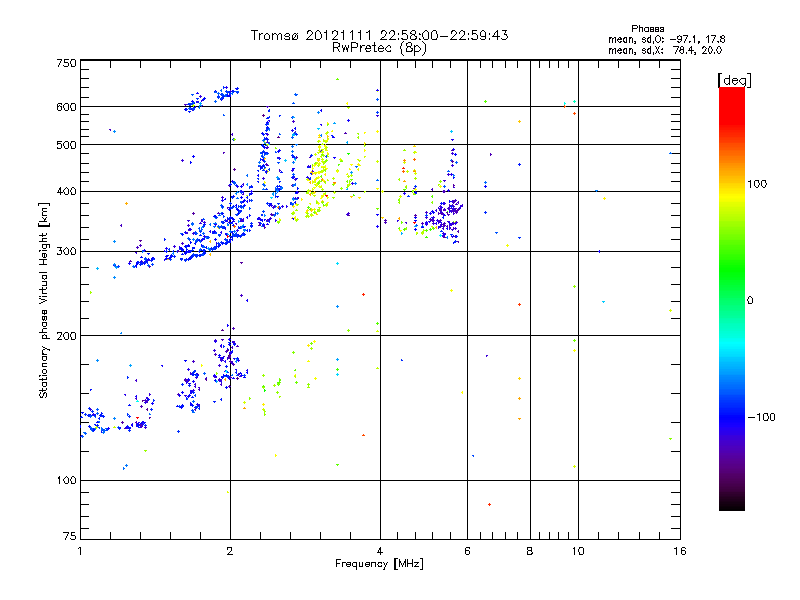The height and width of the screenshot is (600, 800).
Task: Click the 'mean, sd,O: -97.1, 17.8' statistics line
Action: pos(666,39)
